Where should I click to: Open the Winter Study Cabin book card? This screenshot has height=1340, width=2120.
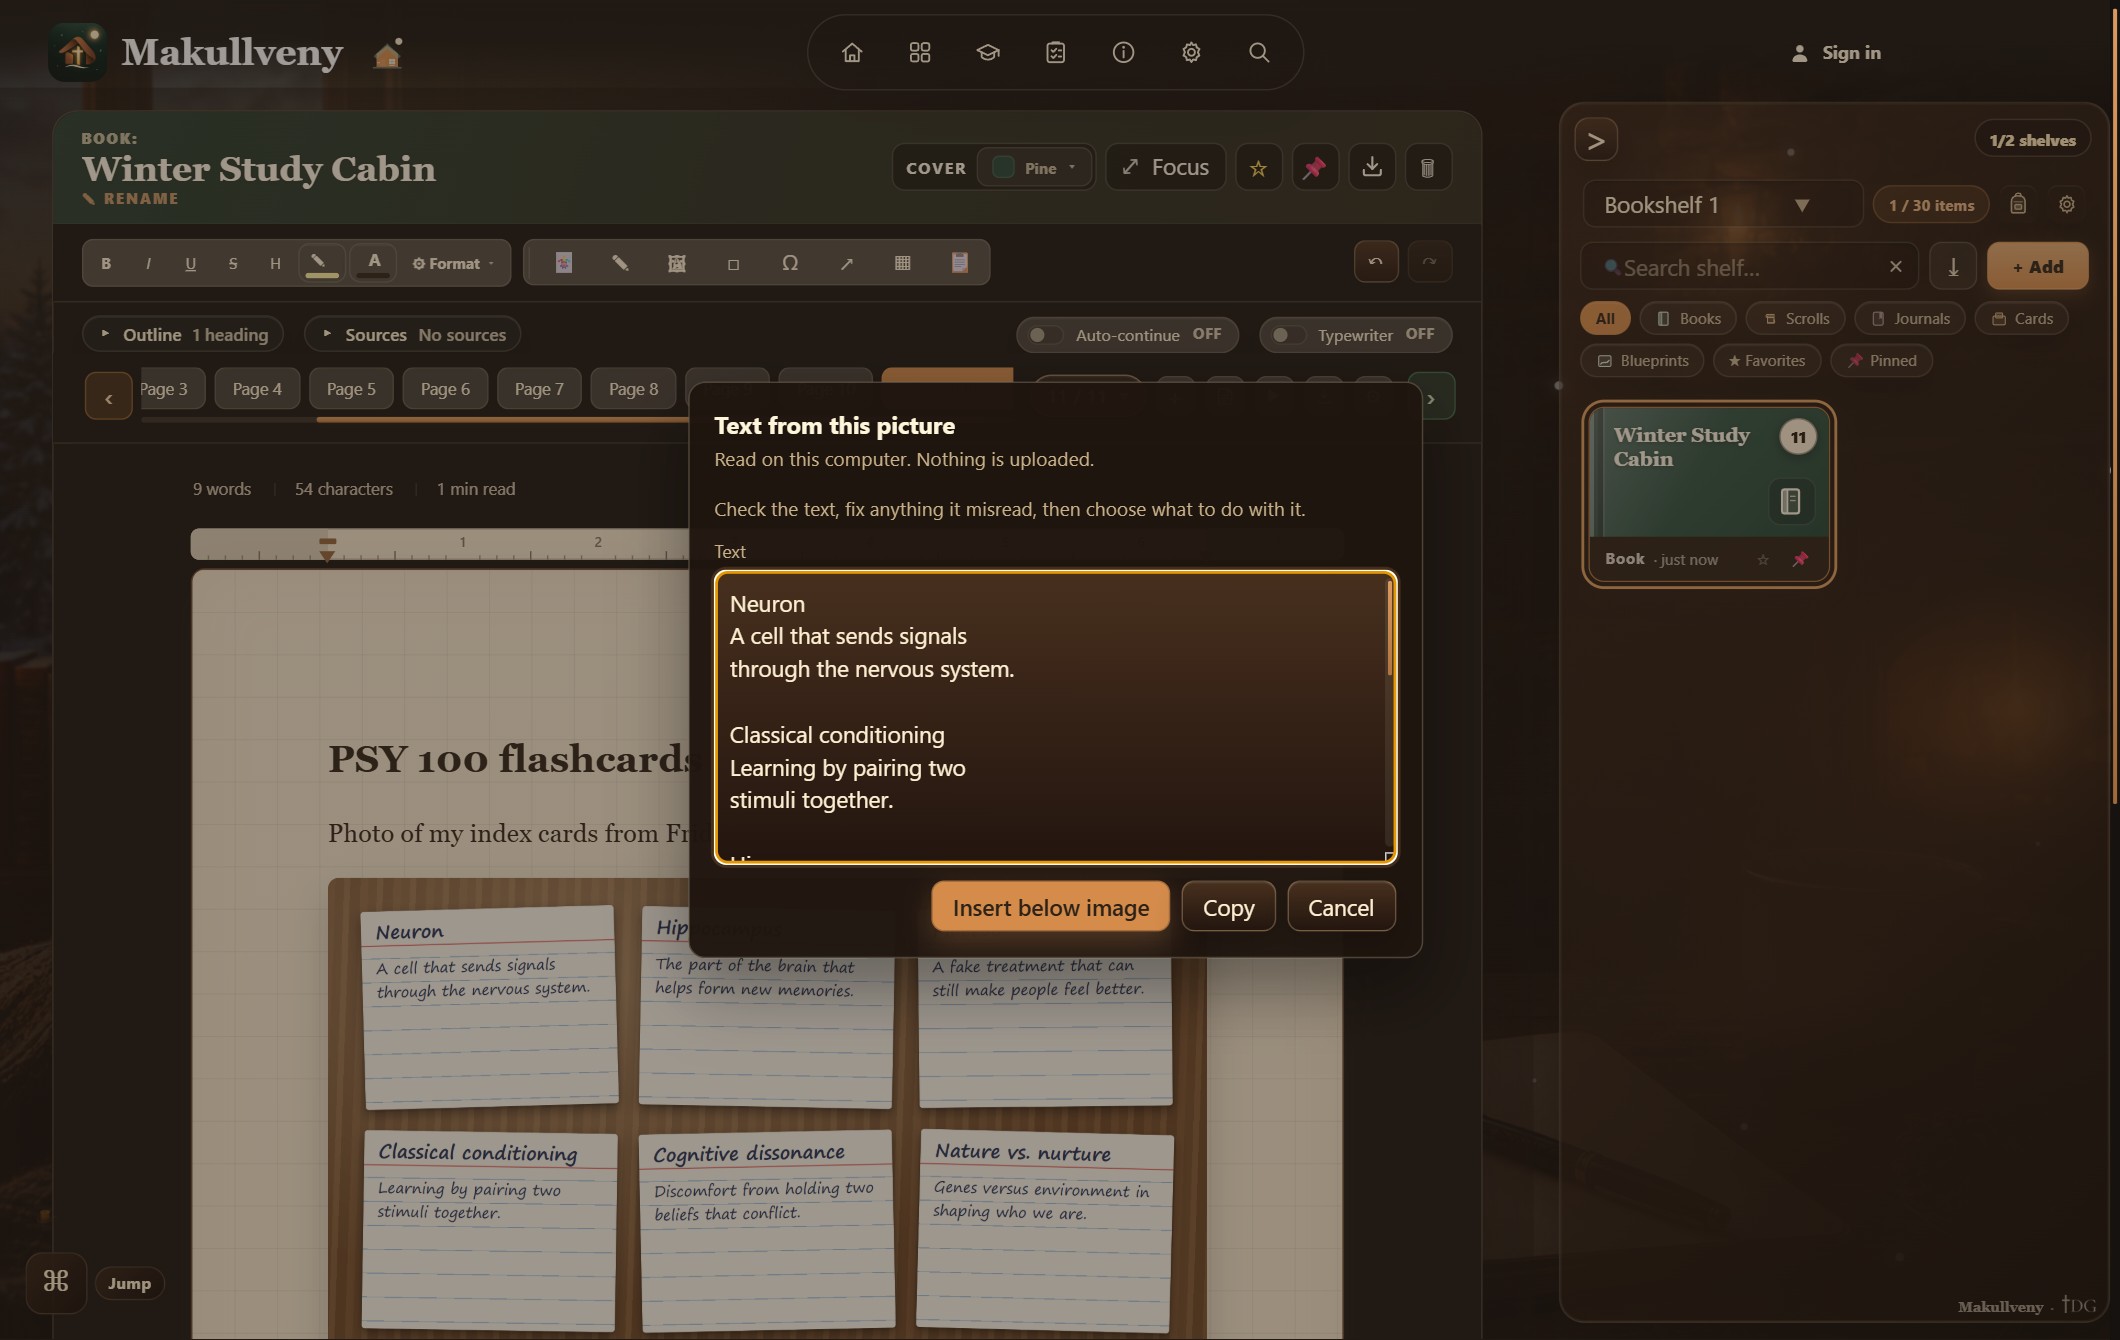tap(1709, 494)
